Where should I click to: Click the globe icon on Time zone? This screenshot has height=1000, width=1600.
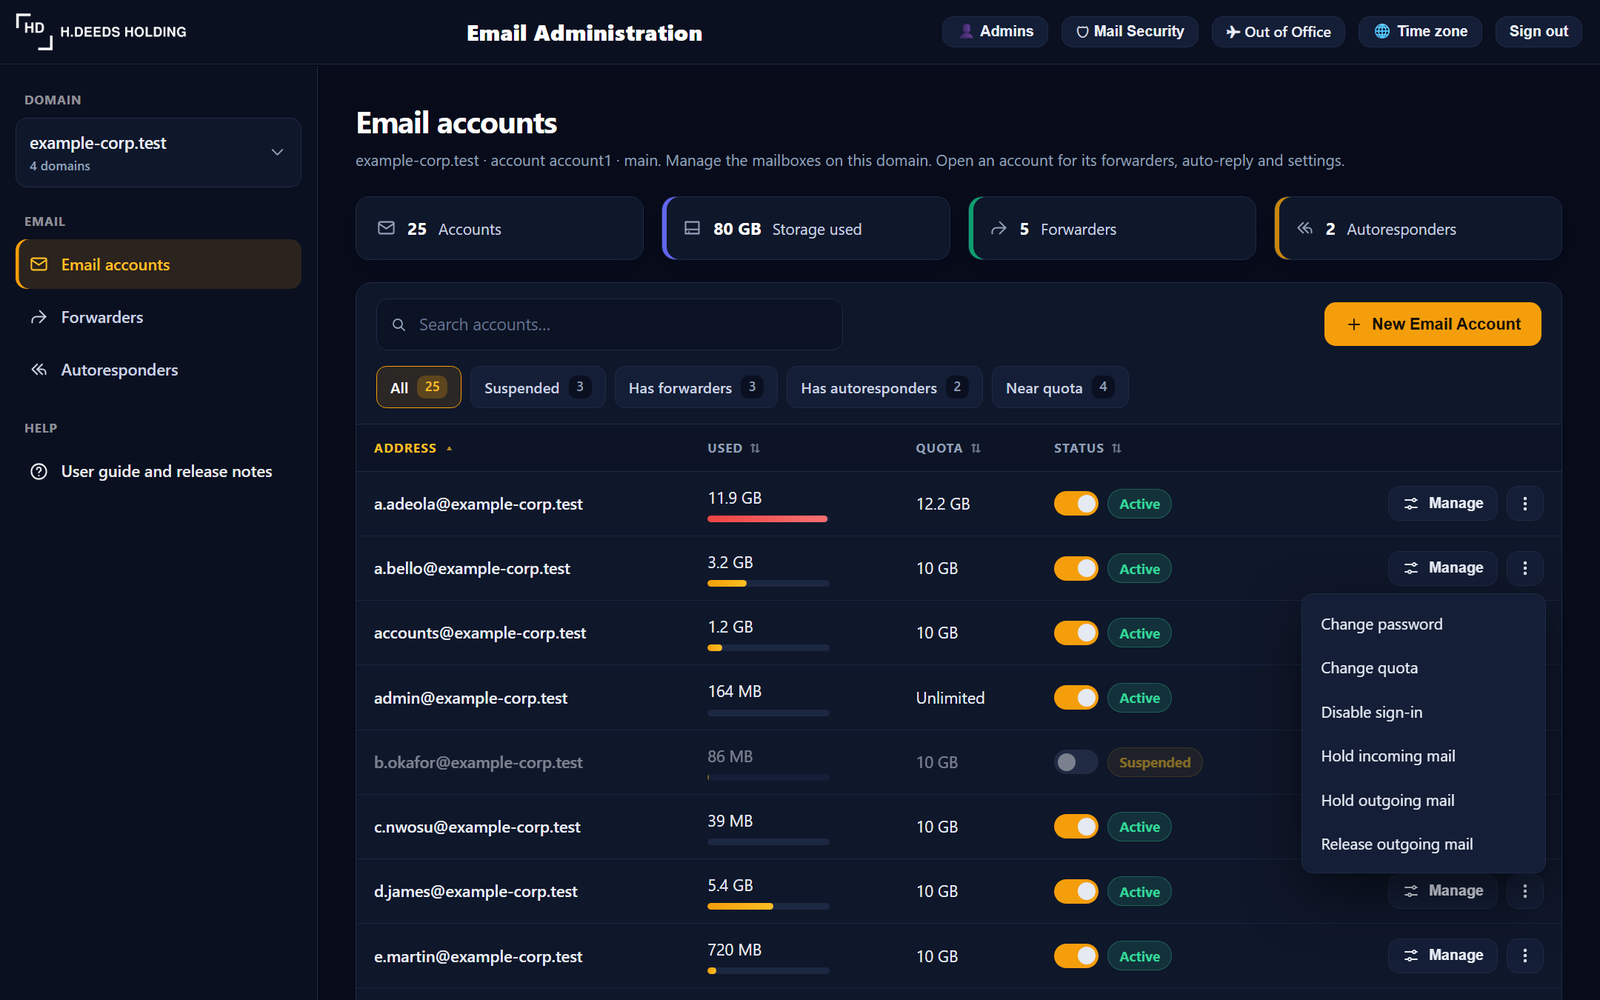click(1382, 32)
